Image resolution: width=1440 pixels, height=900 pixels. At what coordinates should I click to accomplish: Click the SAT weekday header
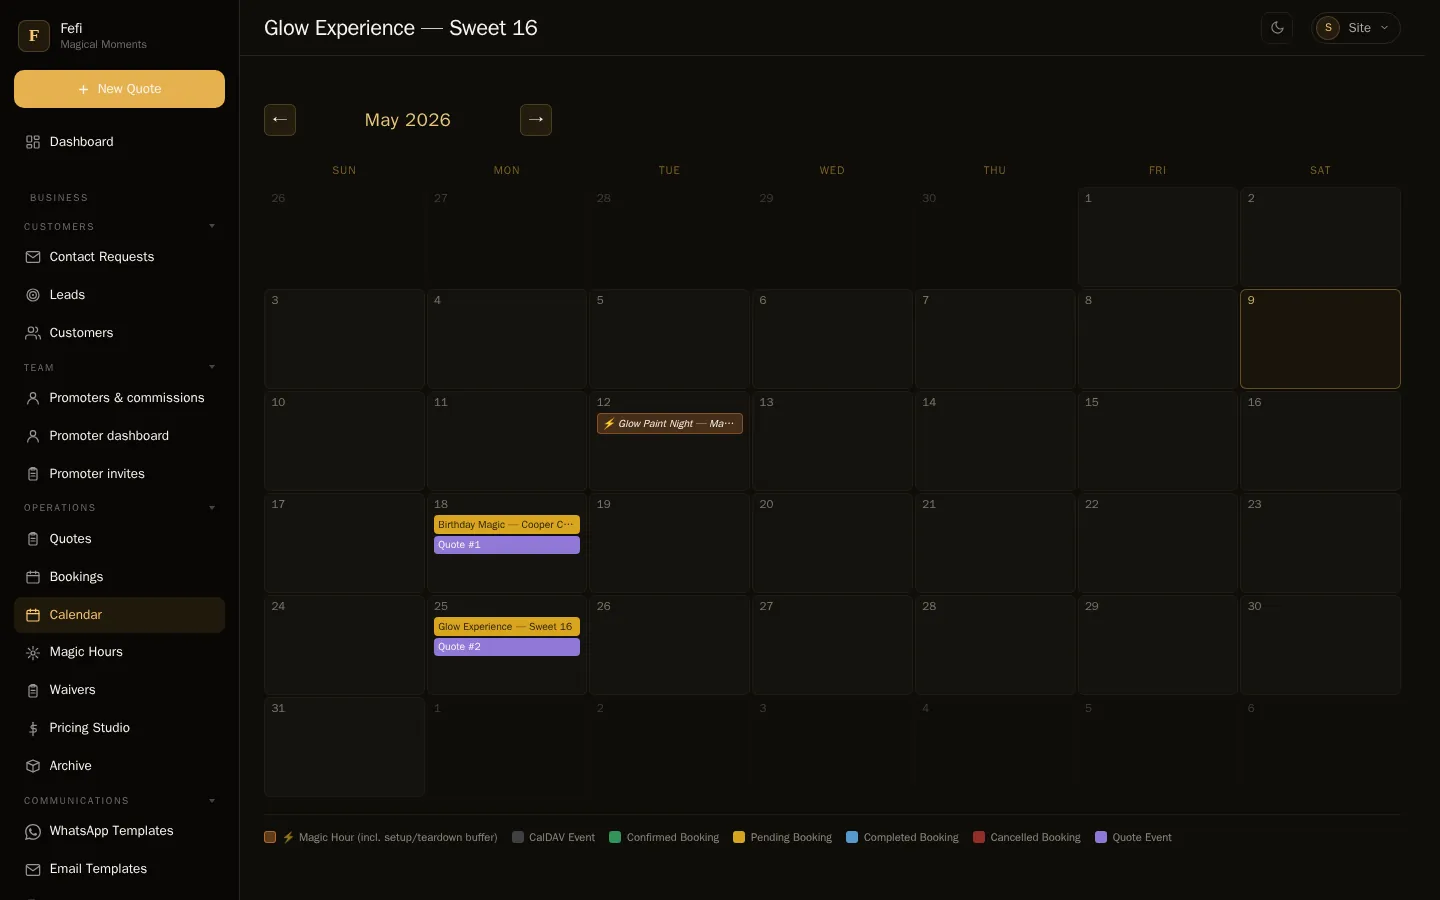click(1320, 171)
